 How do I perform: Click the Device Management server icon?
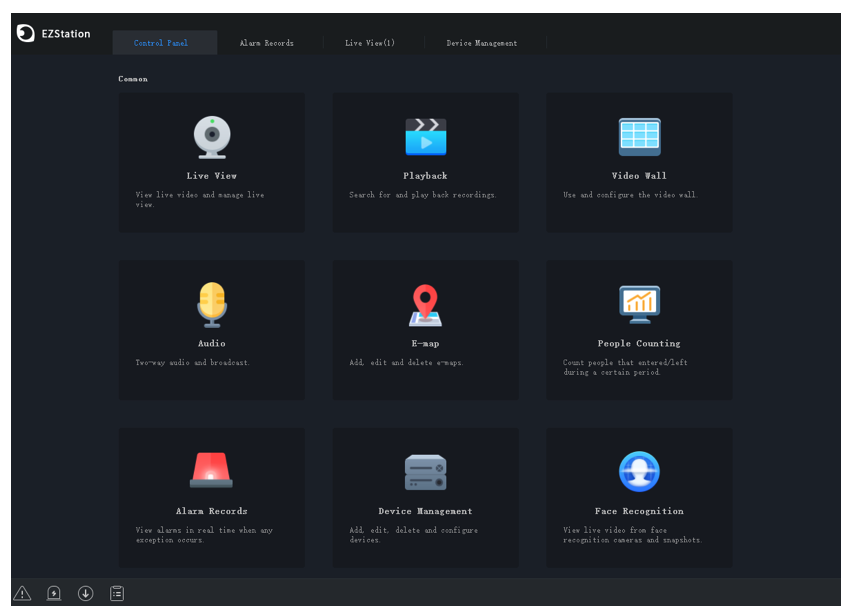[x=426, y=472]
